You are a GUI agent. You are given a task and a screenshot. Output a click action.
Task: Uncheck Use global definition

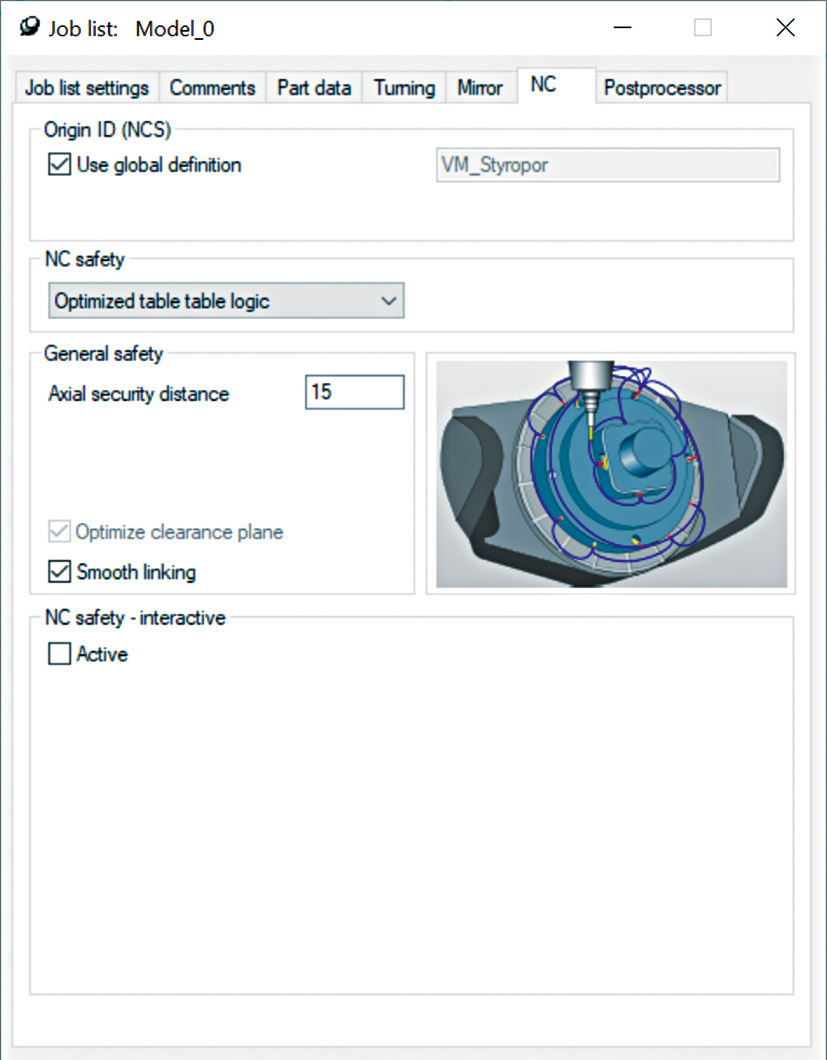pos(60,165)
